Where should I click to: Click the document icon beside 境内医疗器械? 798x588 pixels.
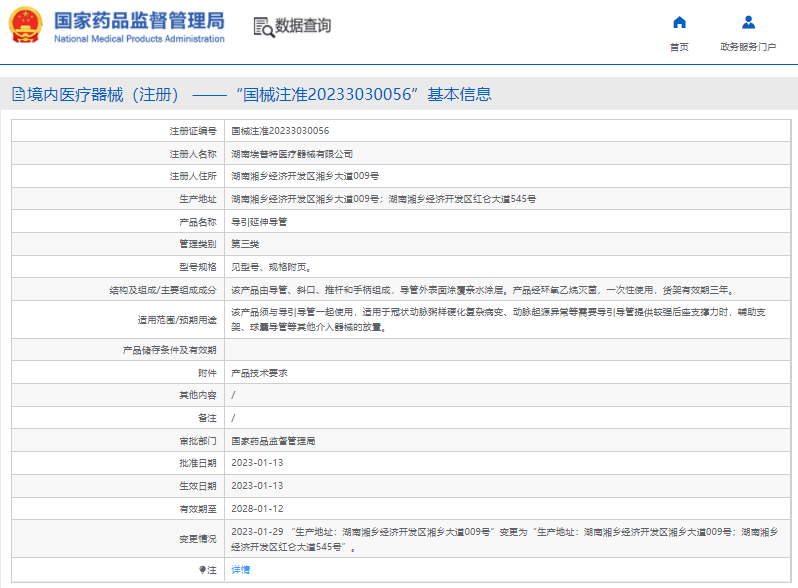18,94
